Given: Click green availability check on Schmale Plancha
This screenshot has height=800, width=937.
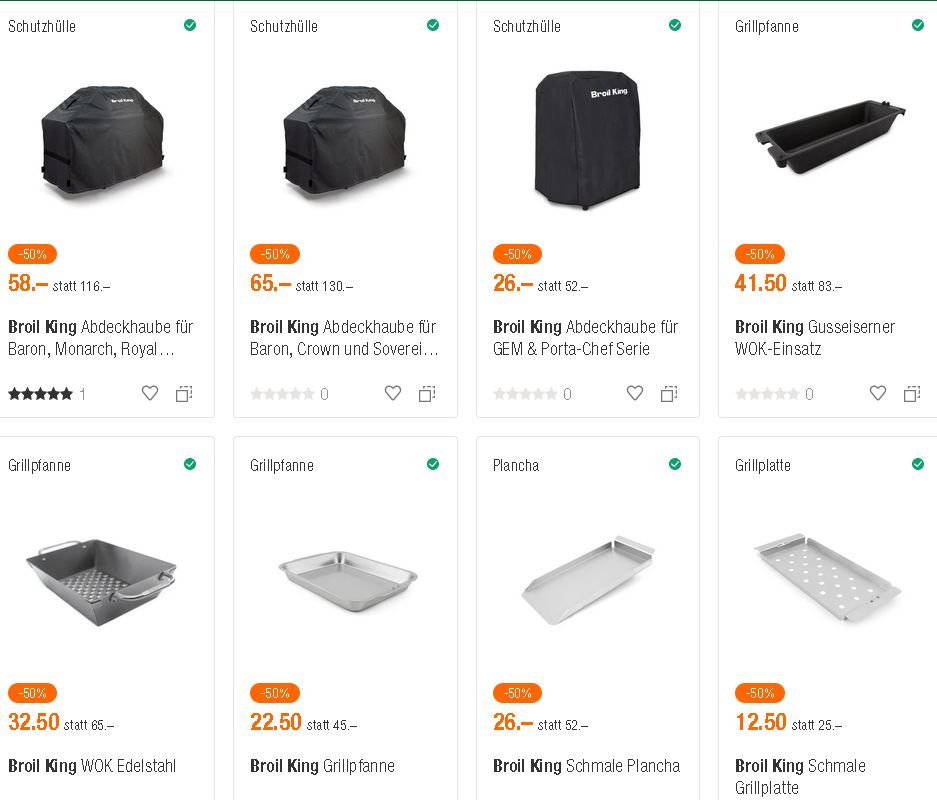Looking at the screenshot, I should coord(675,464).
